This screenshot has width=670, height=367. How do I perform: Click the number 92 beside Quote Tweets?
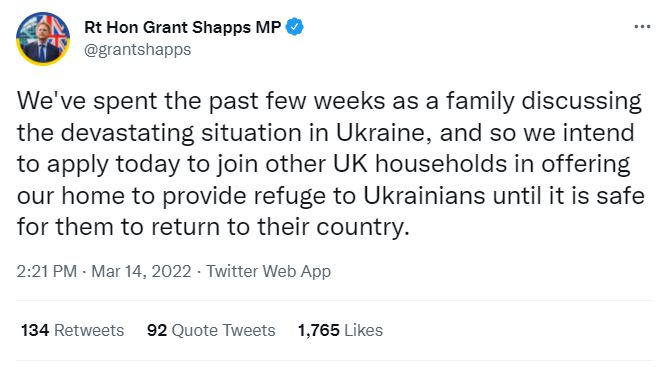[157, 330]
